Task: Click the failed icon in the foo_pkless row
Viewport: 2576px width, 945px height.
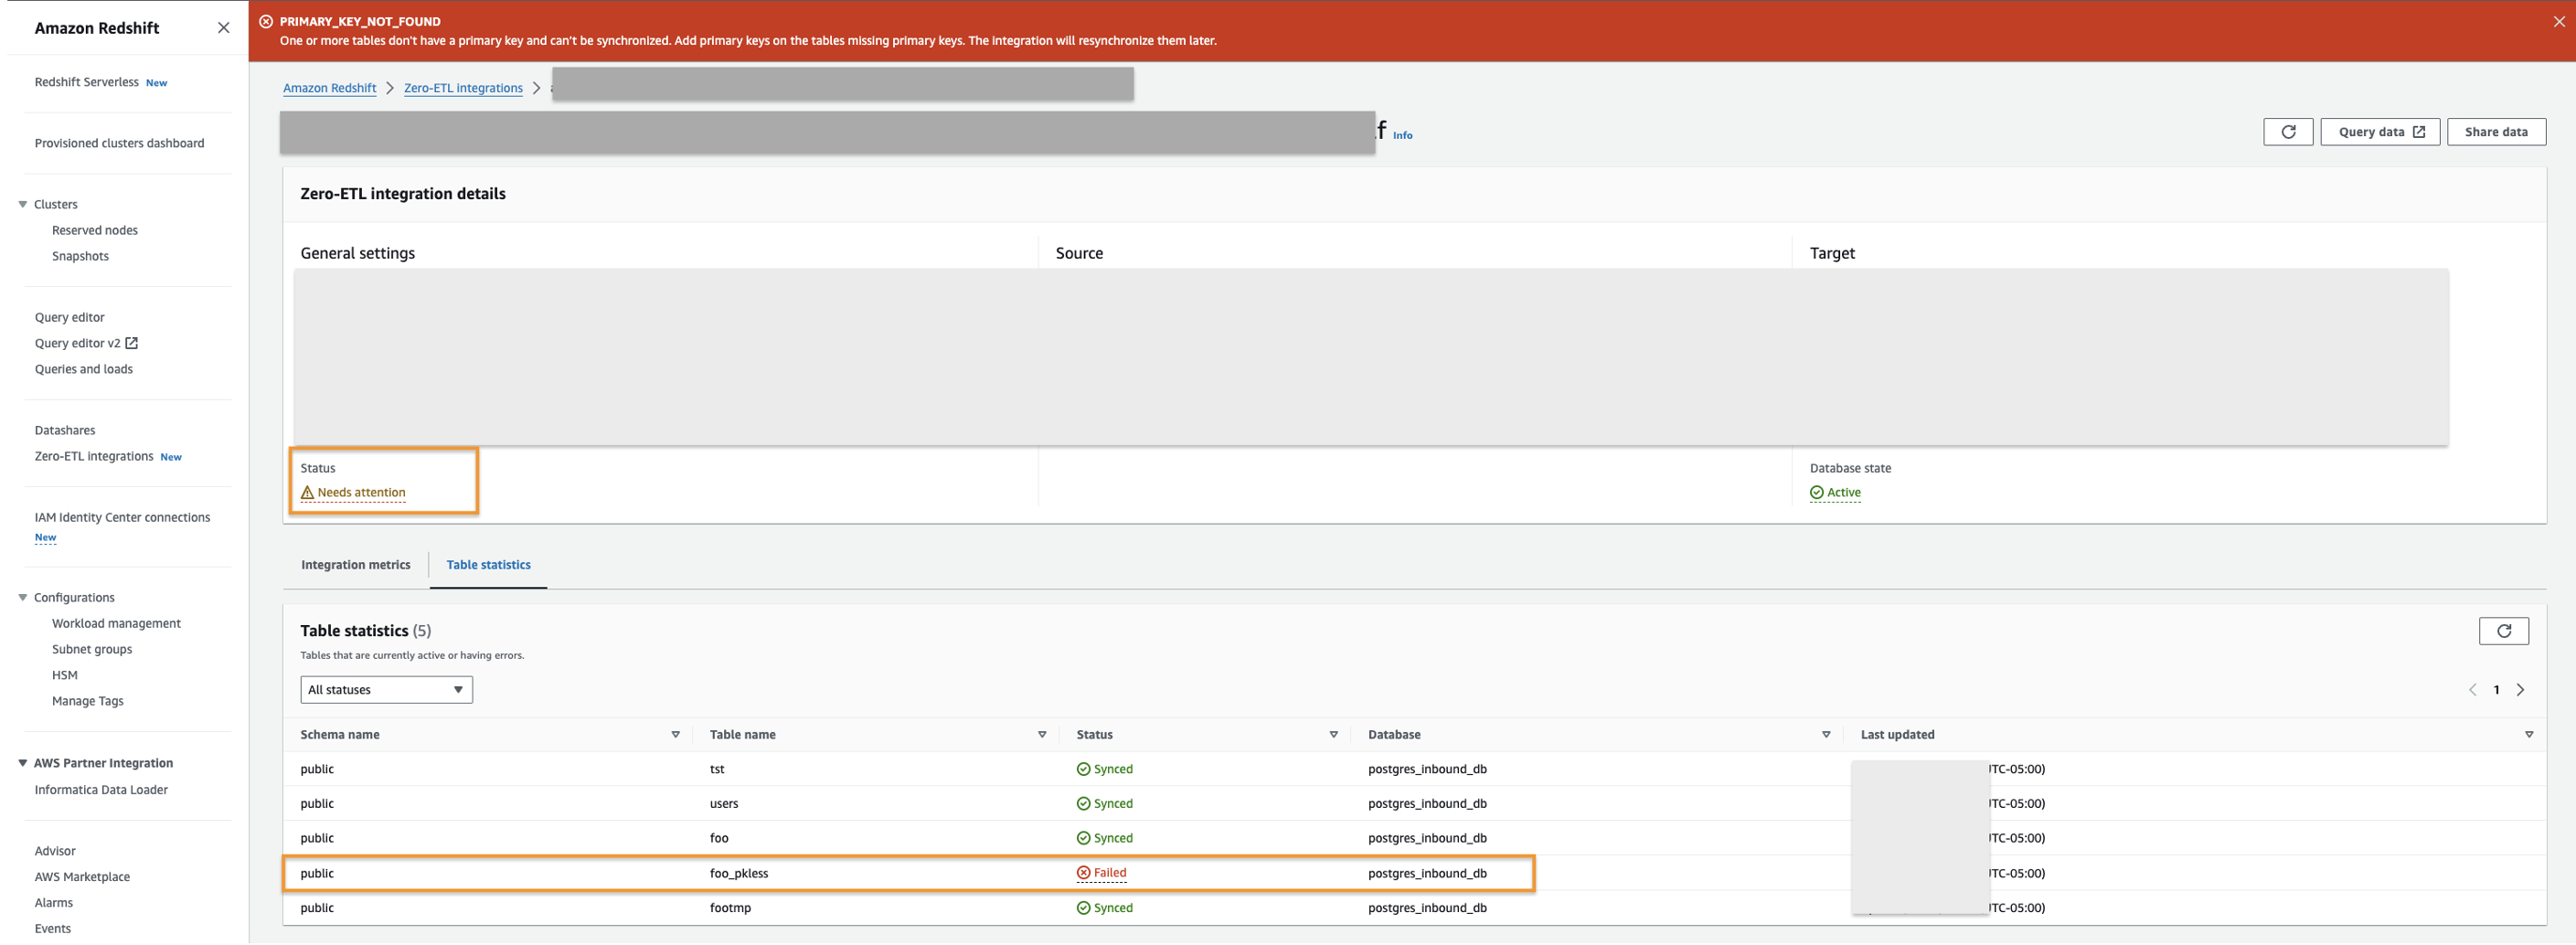Action: coord(1083,873)
